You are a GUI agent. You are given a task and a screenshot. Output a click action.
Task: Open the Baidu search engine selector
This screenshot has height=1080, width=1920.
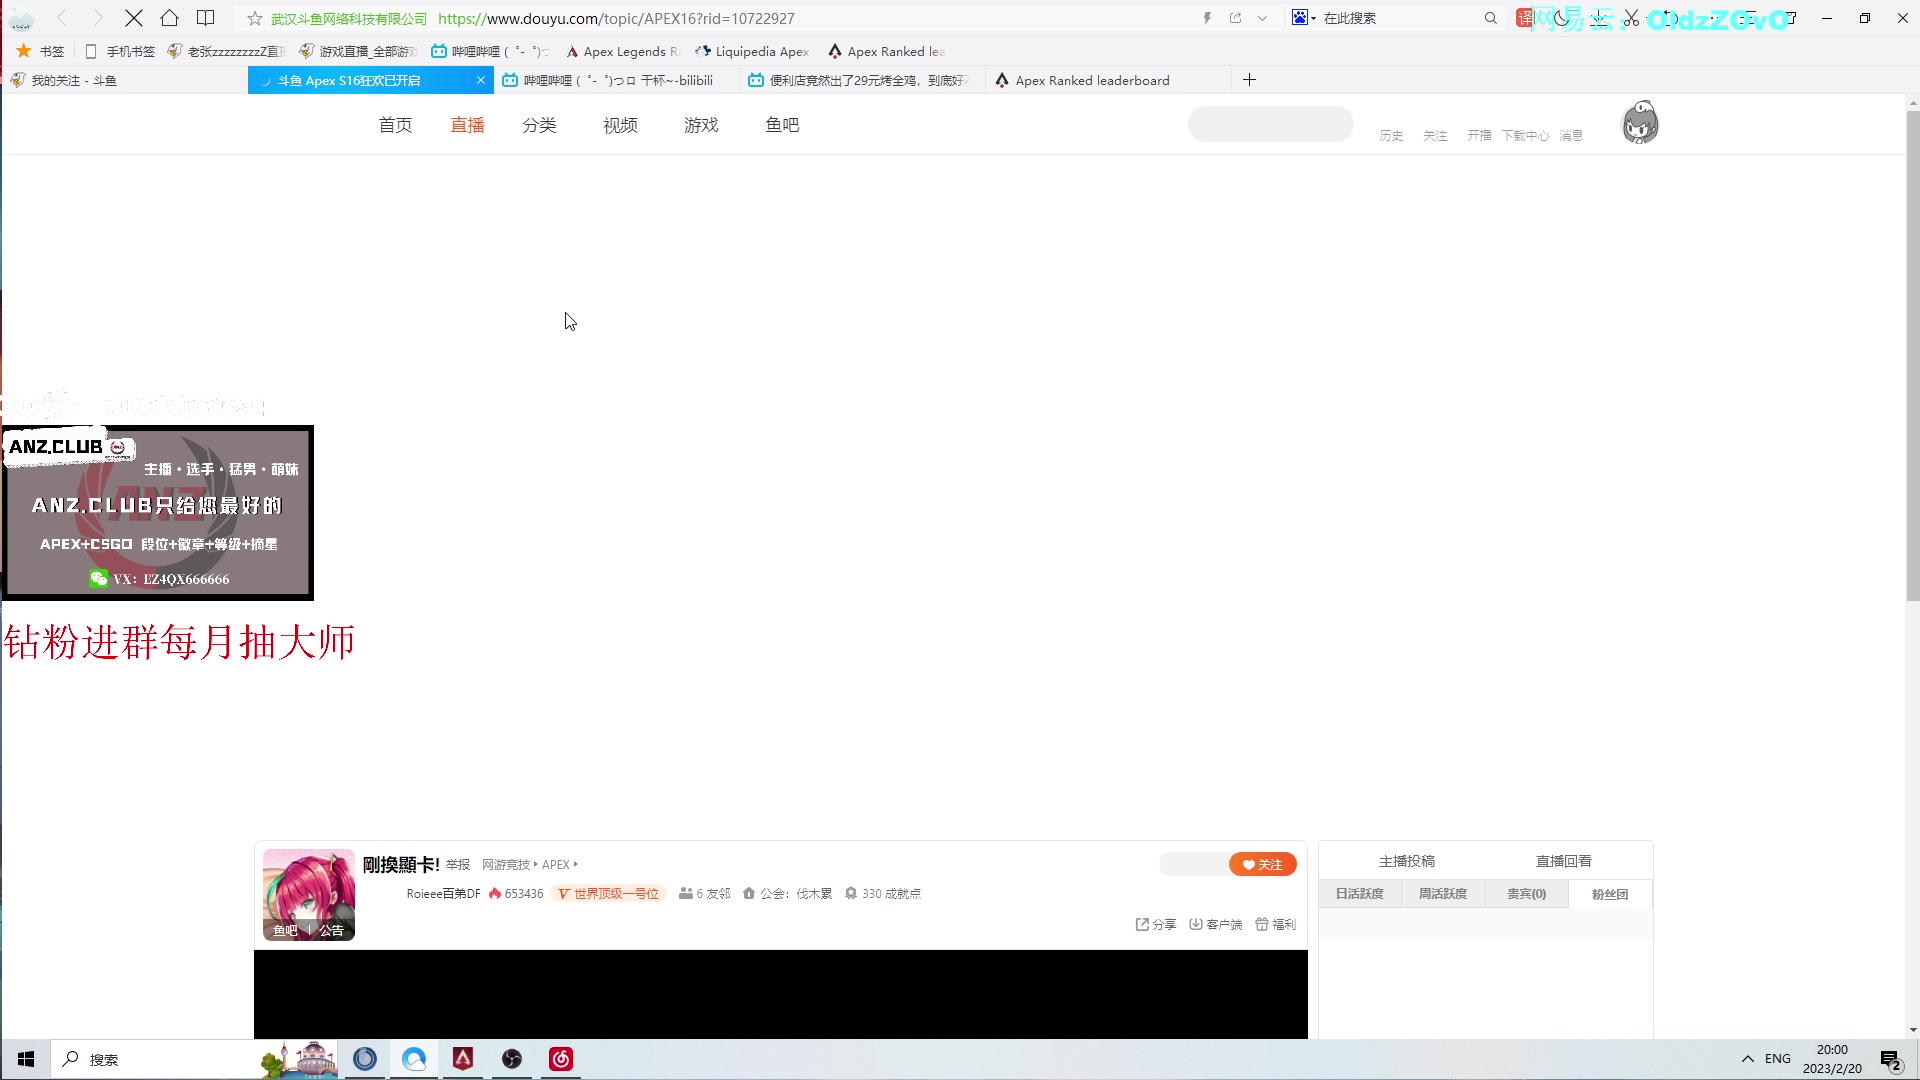click(1303, 18)
